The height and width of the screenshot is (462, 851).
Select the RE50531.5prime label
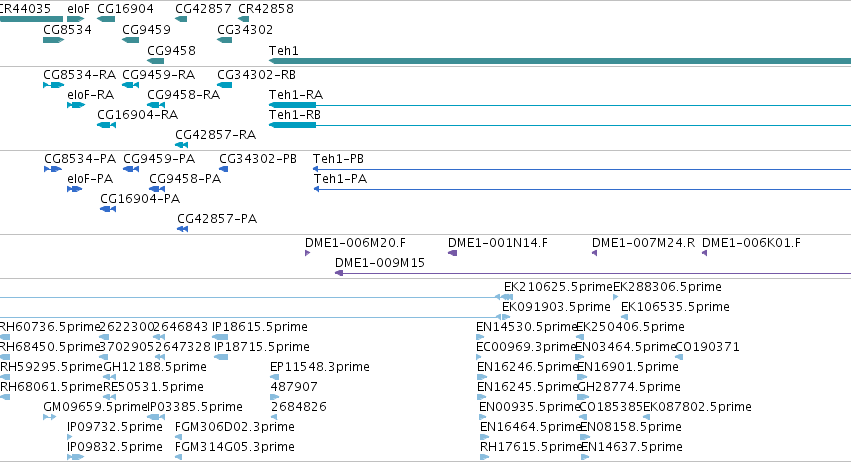point(154,387)
